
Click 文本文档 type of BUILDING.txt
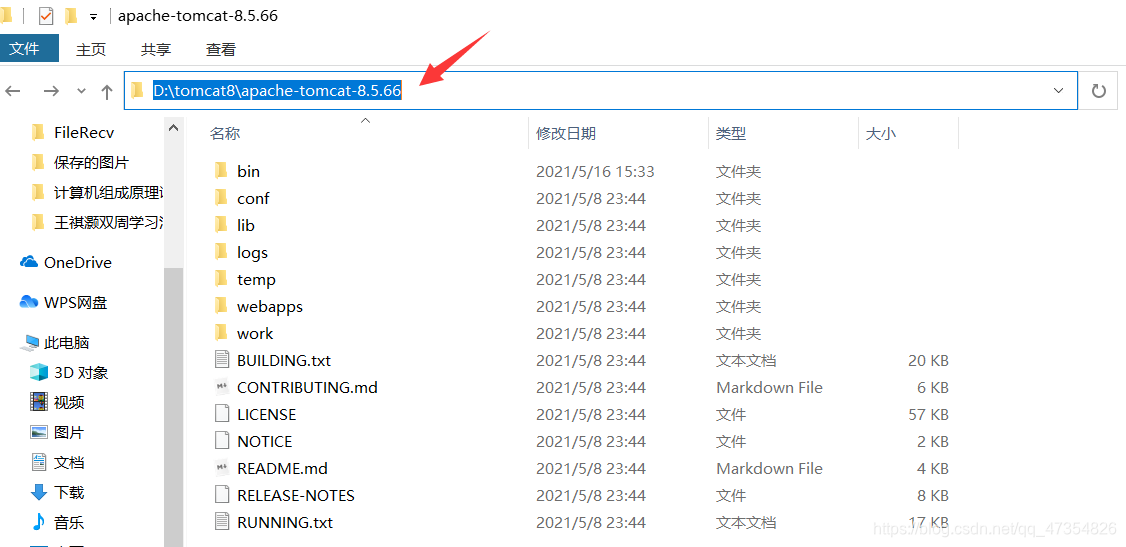pyautogui.click(x=746, y=360)
